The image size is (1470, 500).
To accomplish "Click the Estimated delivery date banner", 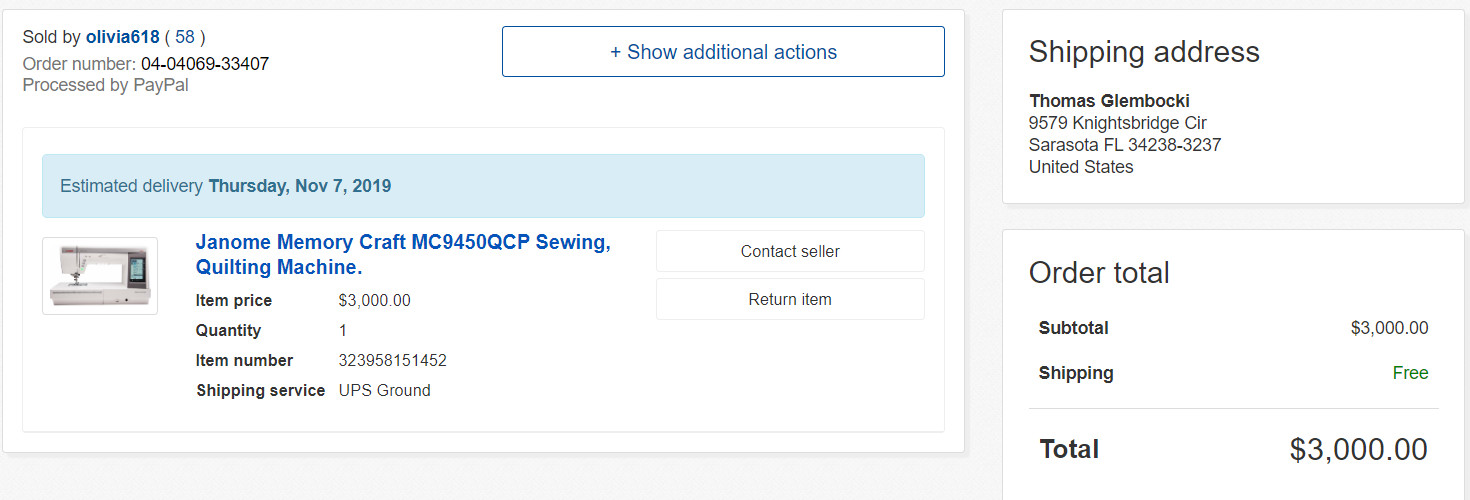I will (x=483, y=186).
